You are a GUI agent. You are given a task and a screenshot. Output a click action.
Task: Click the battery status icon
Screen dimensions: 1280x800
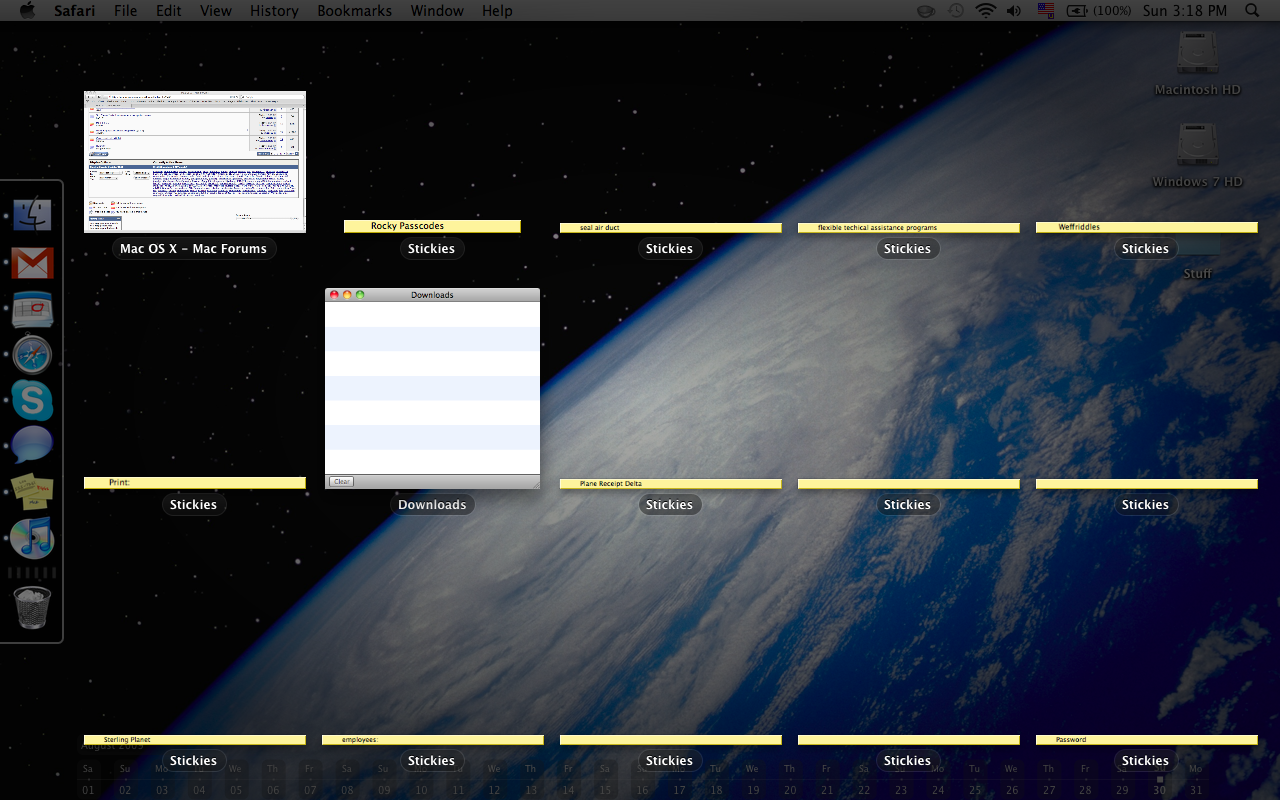tap(1077, 11)
